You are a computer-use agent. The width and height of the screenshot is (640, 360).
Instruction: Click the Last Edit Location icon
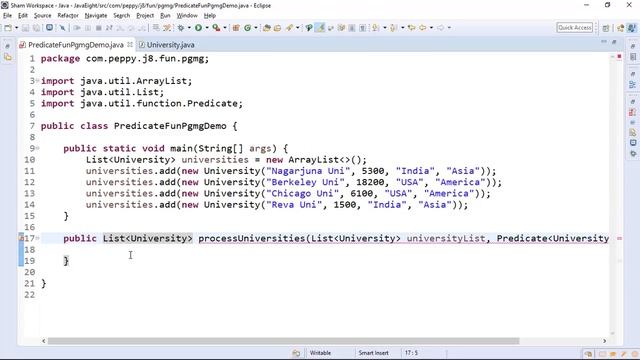click(x=411, y=28)
